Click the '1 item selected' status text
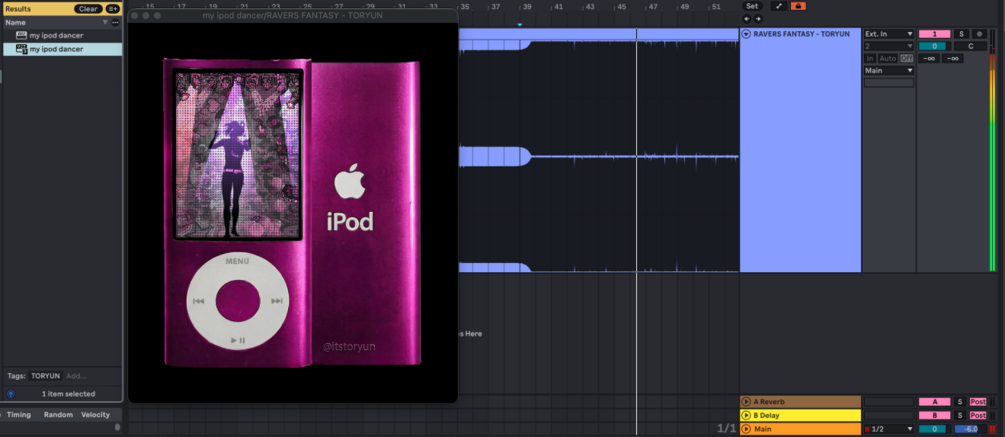The height and width of the screenshot is (437, 1005). click(x=68, y=393)
